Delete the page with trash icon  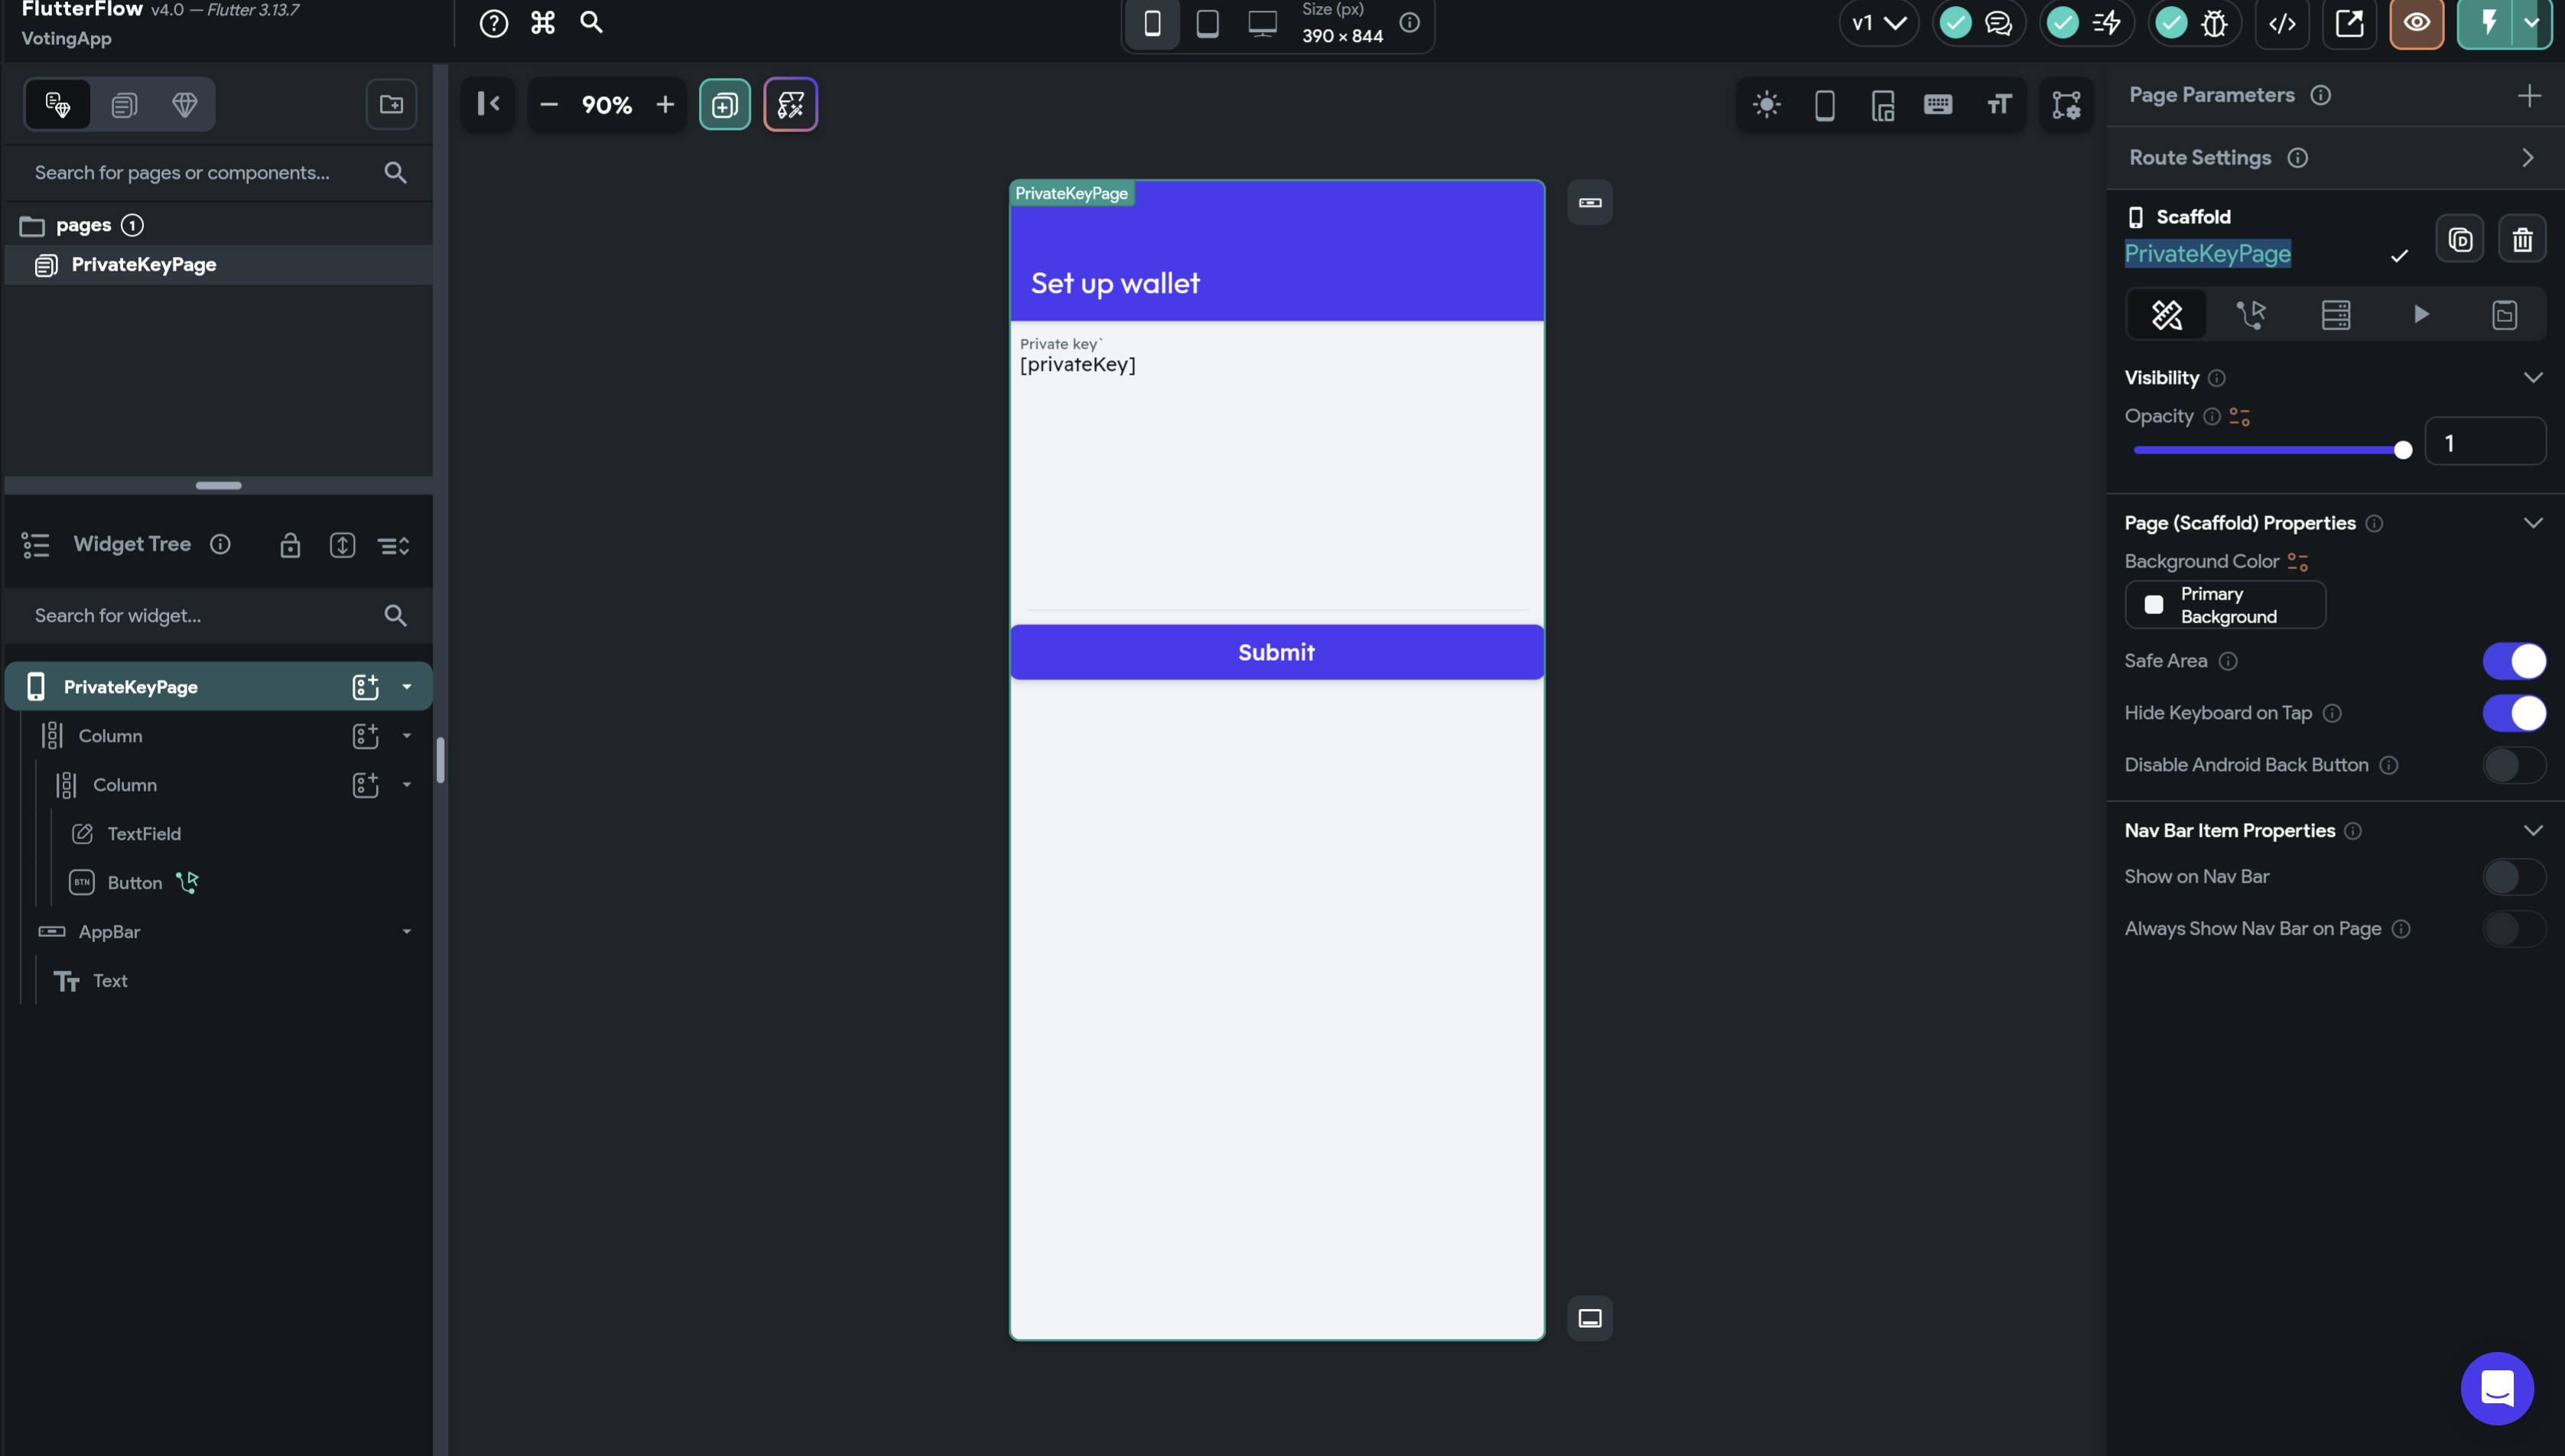[x=2522, y=240]
